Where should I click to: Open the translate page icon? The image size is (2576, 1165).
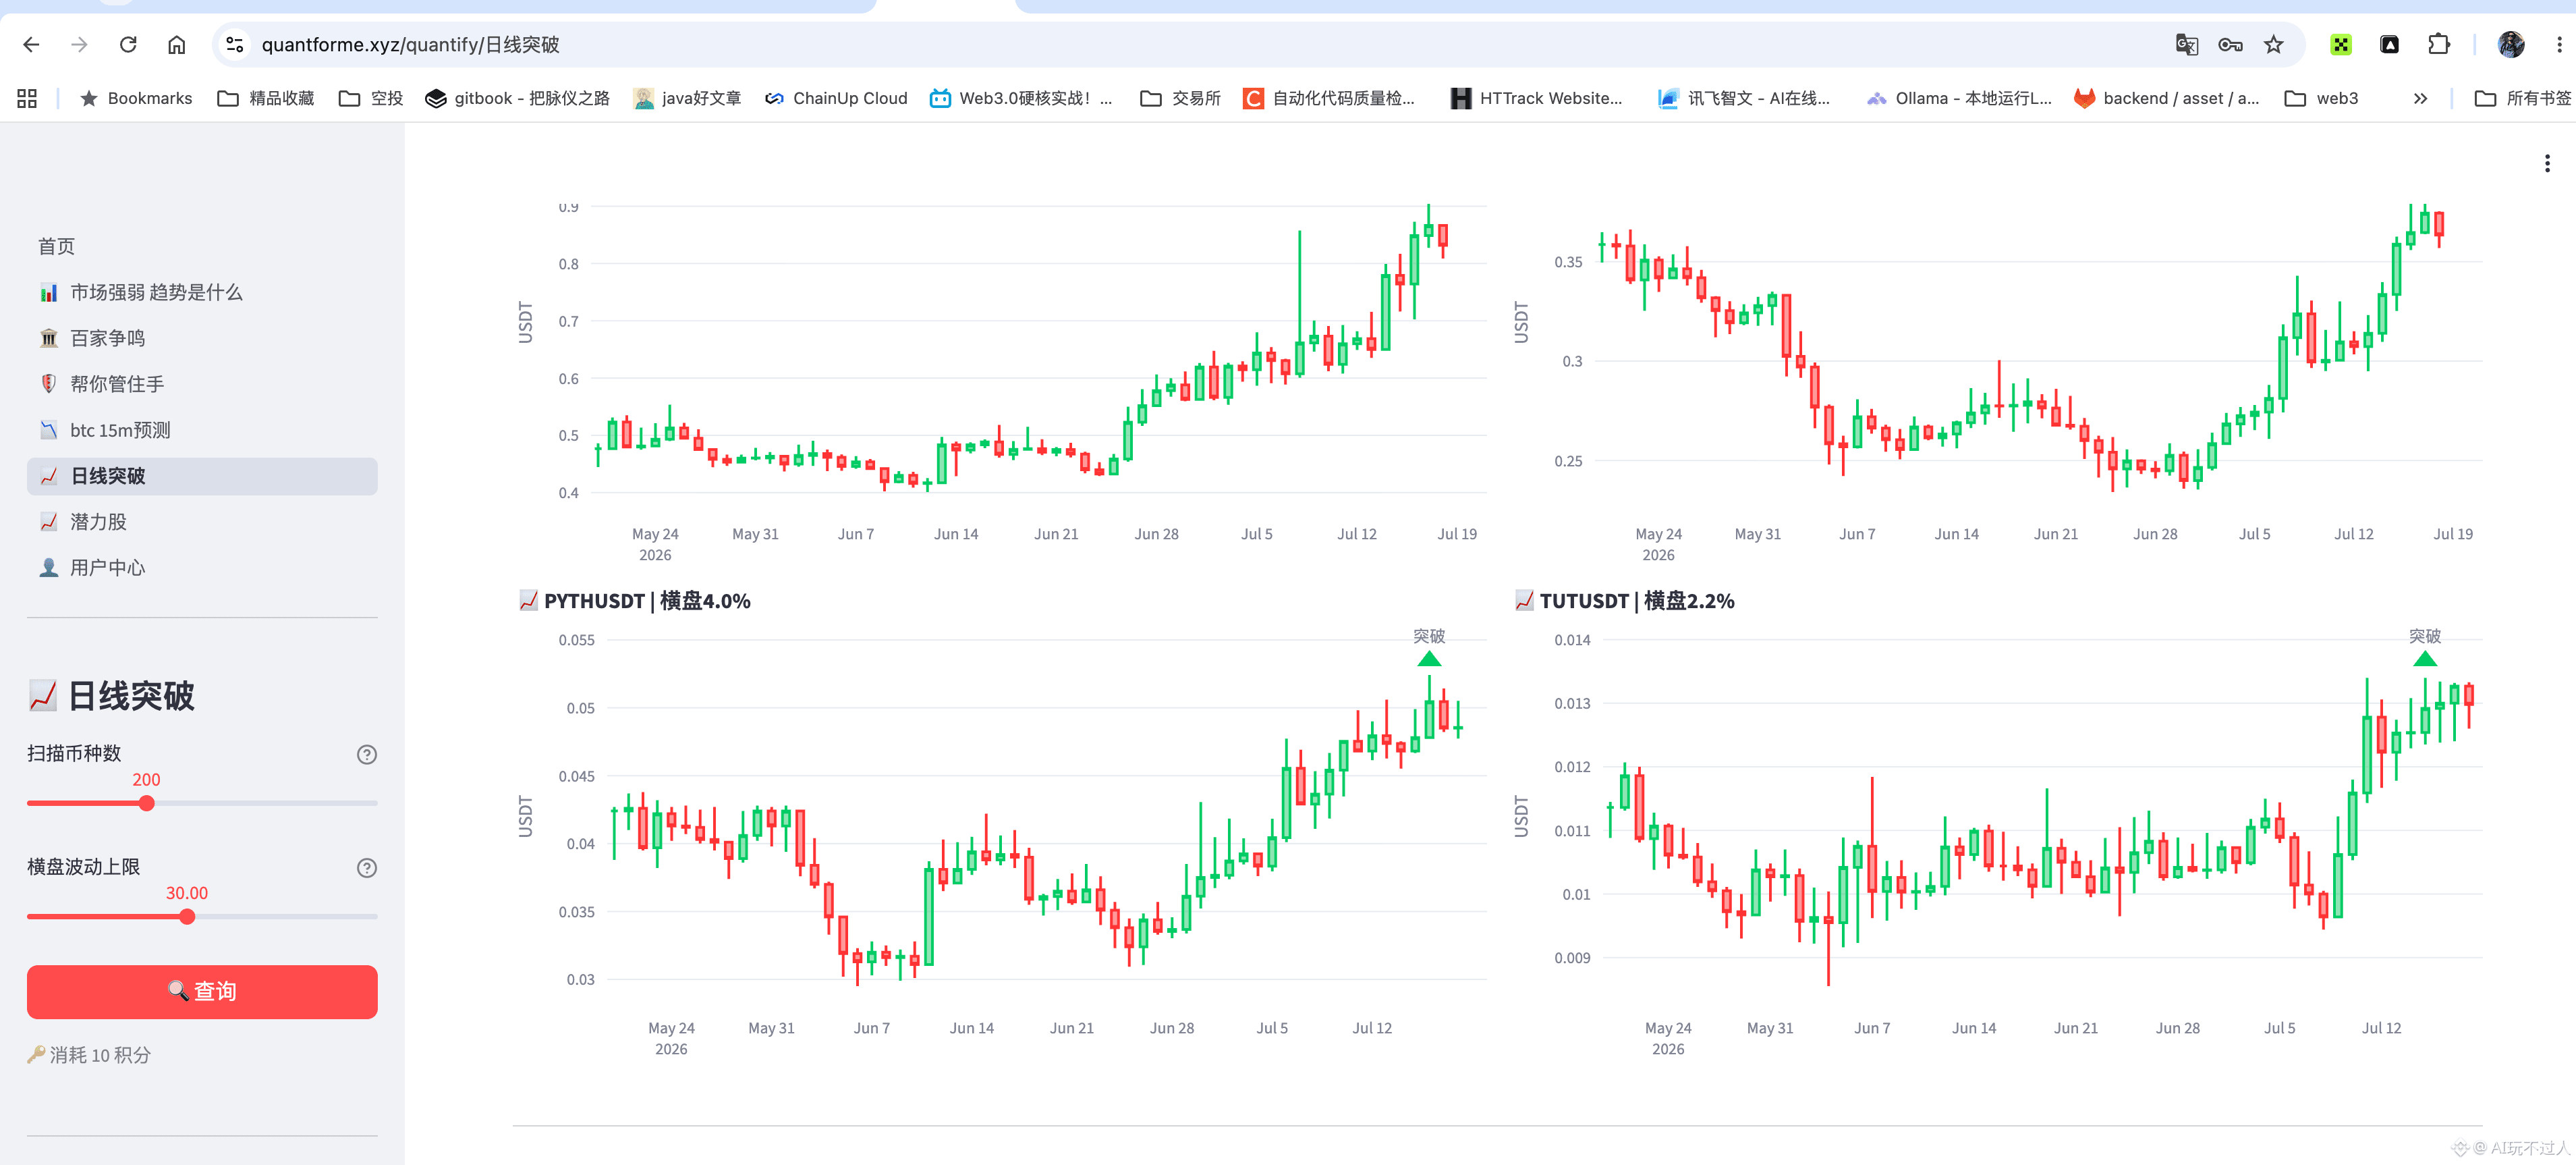click(x=2187, y=44)
